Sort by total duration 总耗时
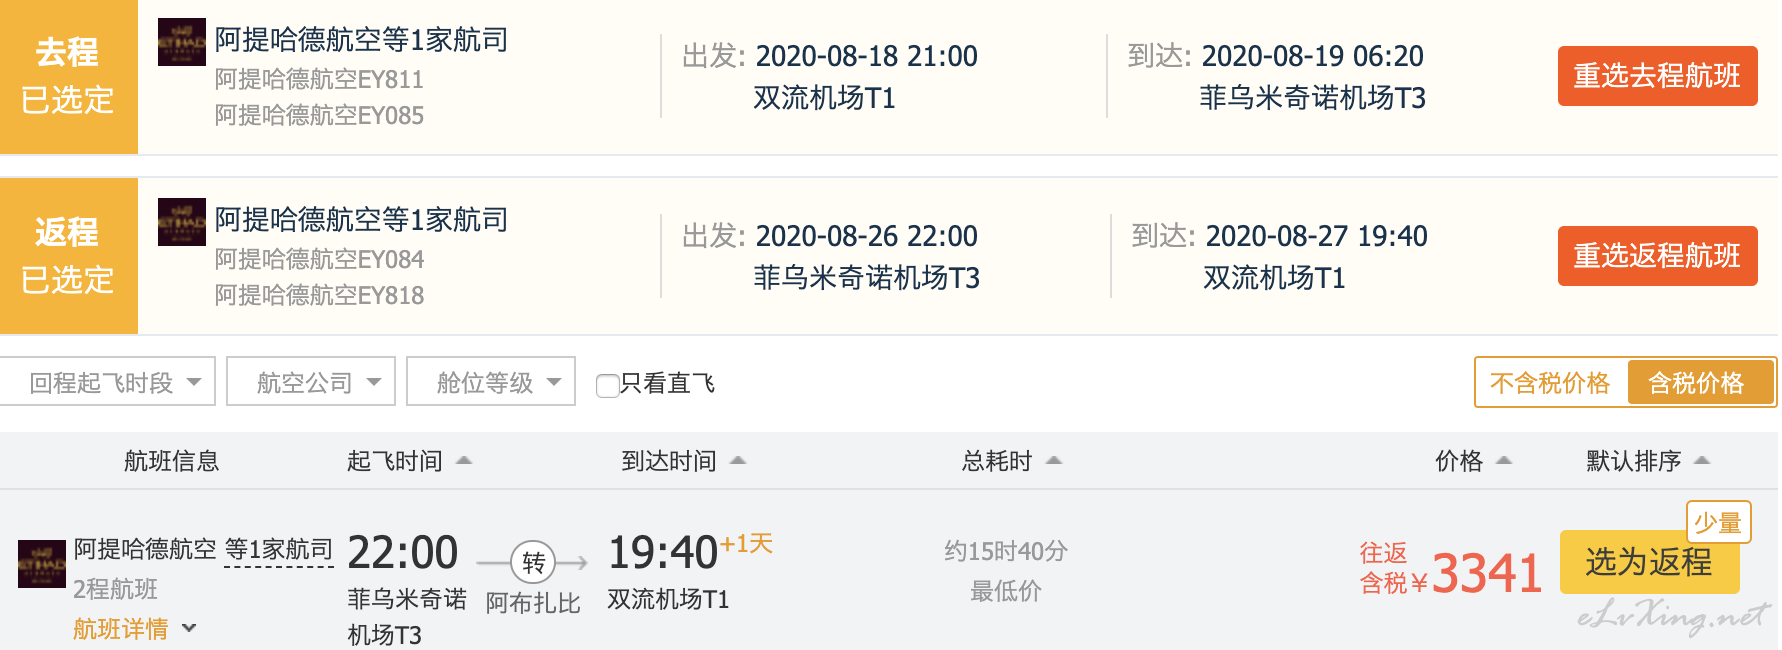Viewport: 1782px width, 650px height. click(x=1011, y=461)
